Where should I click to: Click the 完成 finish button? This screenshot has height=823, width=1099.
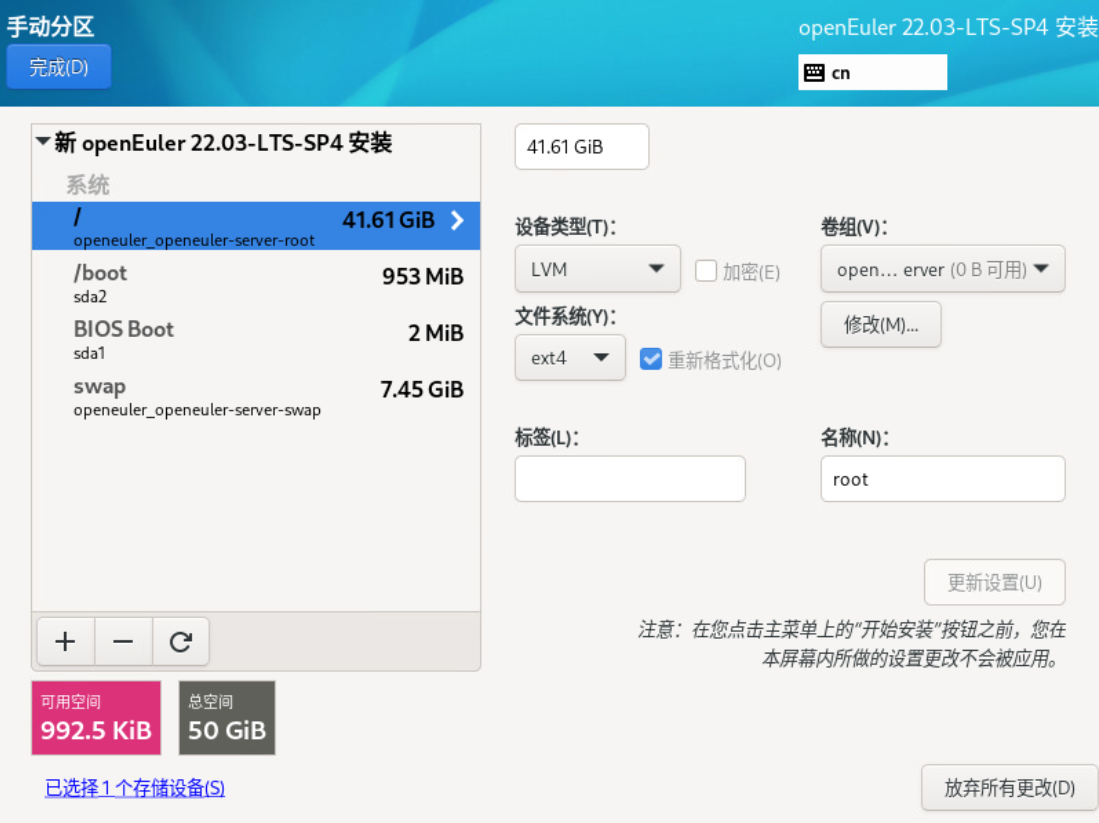pos(58,66)
